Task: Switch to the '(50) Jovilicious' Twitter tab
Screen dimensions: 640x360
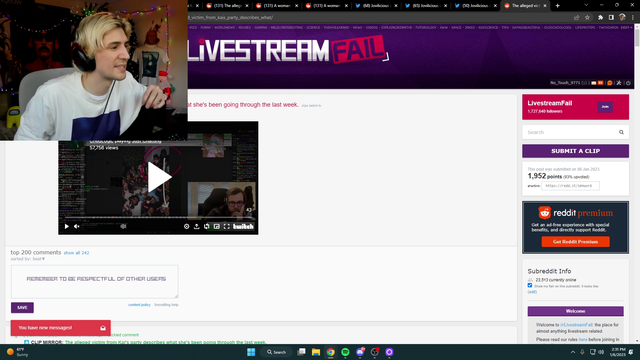Action: [x=476, y=6]
